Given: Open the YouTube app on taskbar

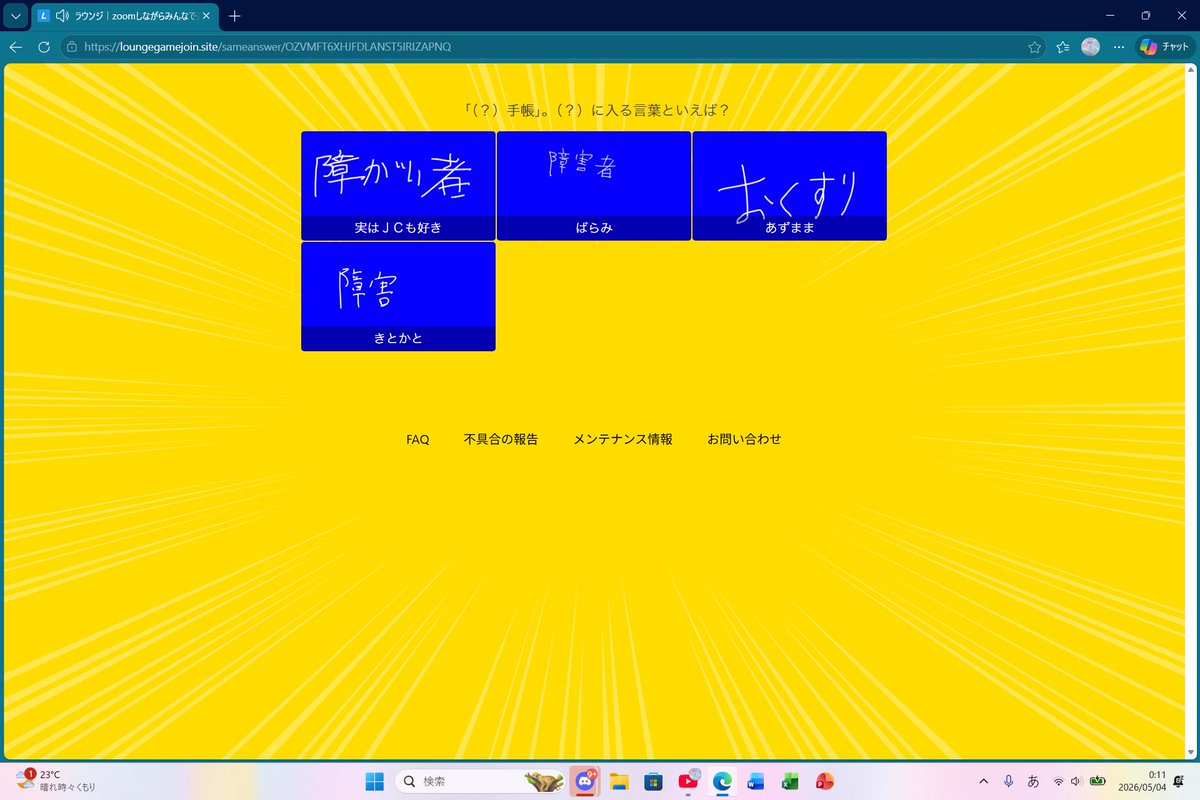Looking at the screenshot, I should coord(688,781).
